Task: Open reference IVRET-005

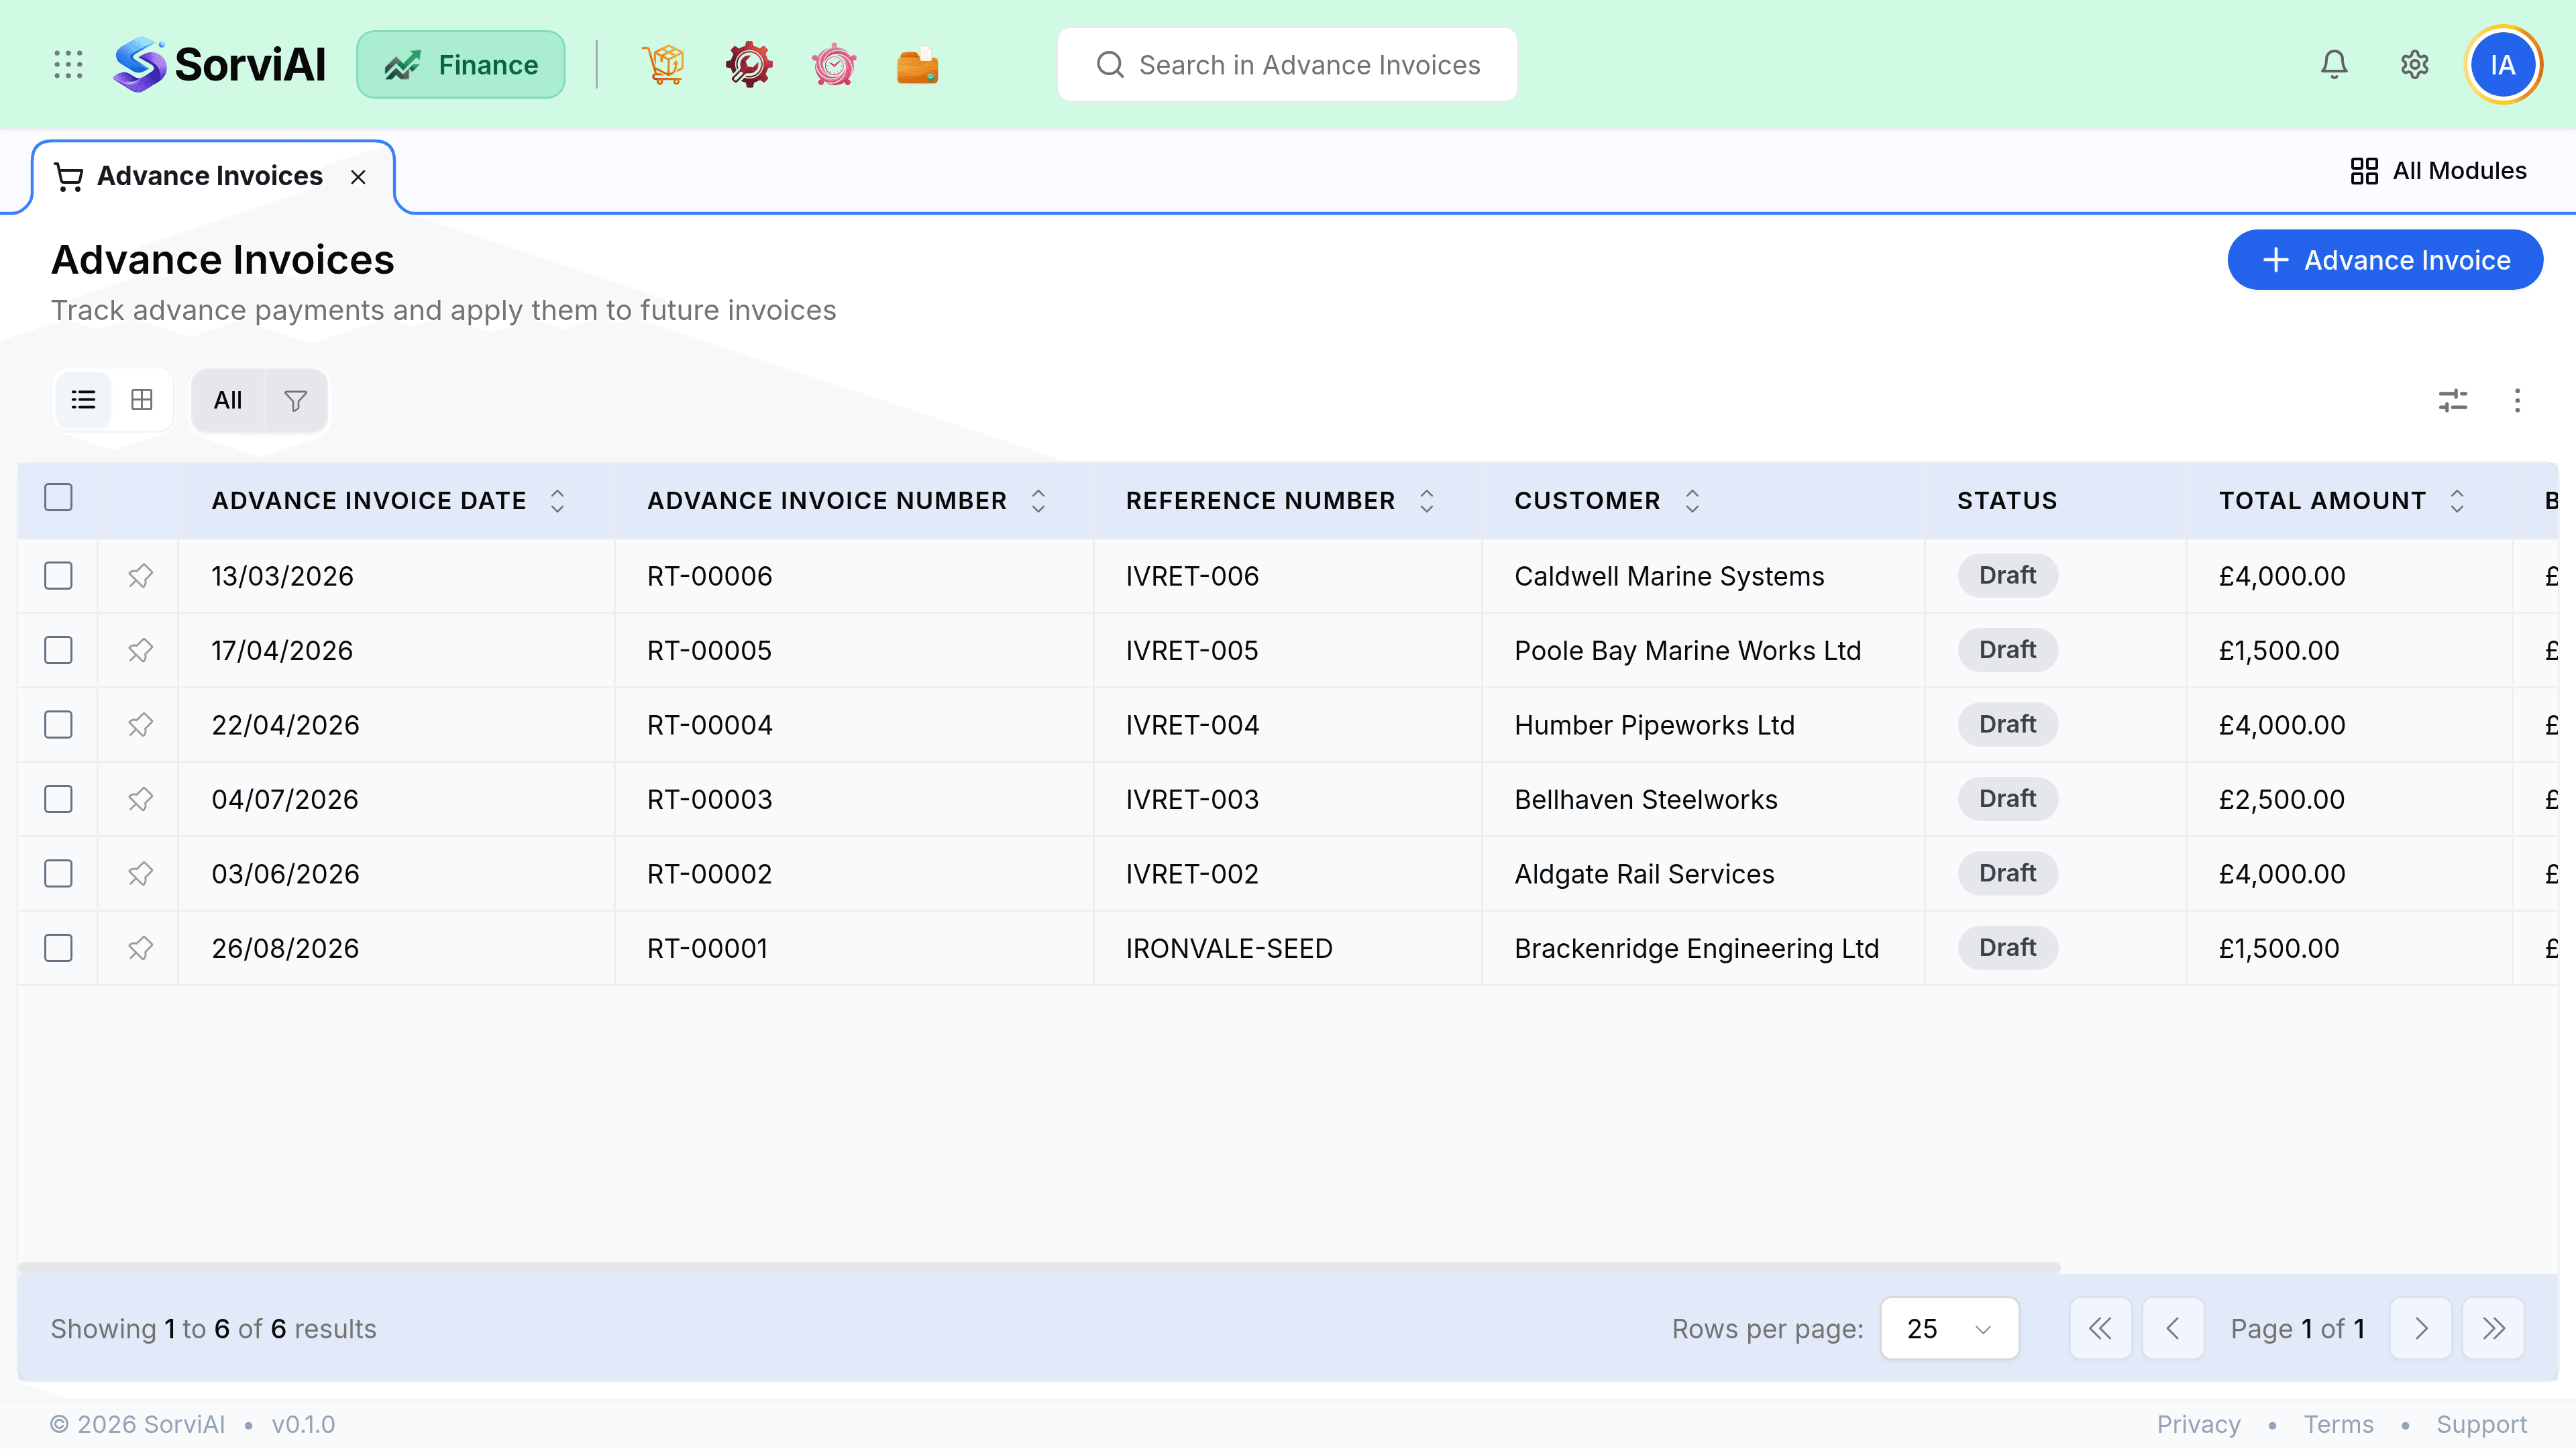Action: (x=1192, y=650)
